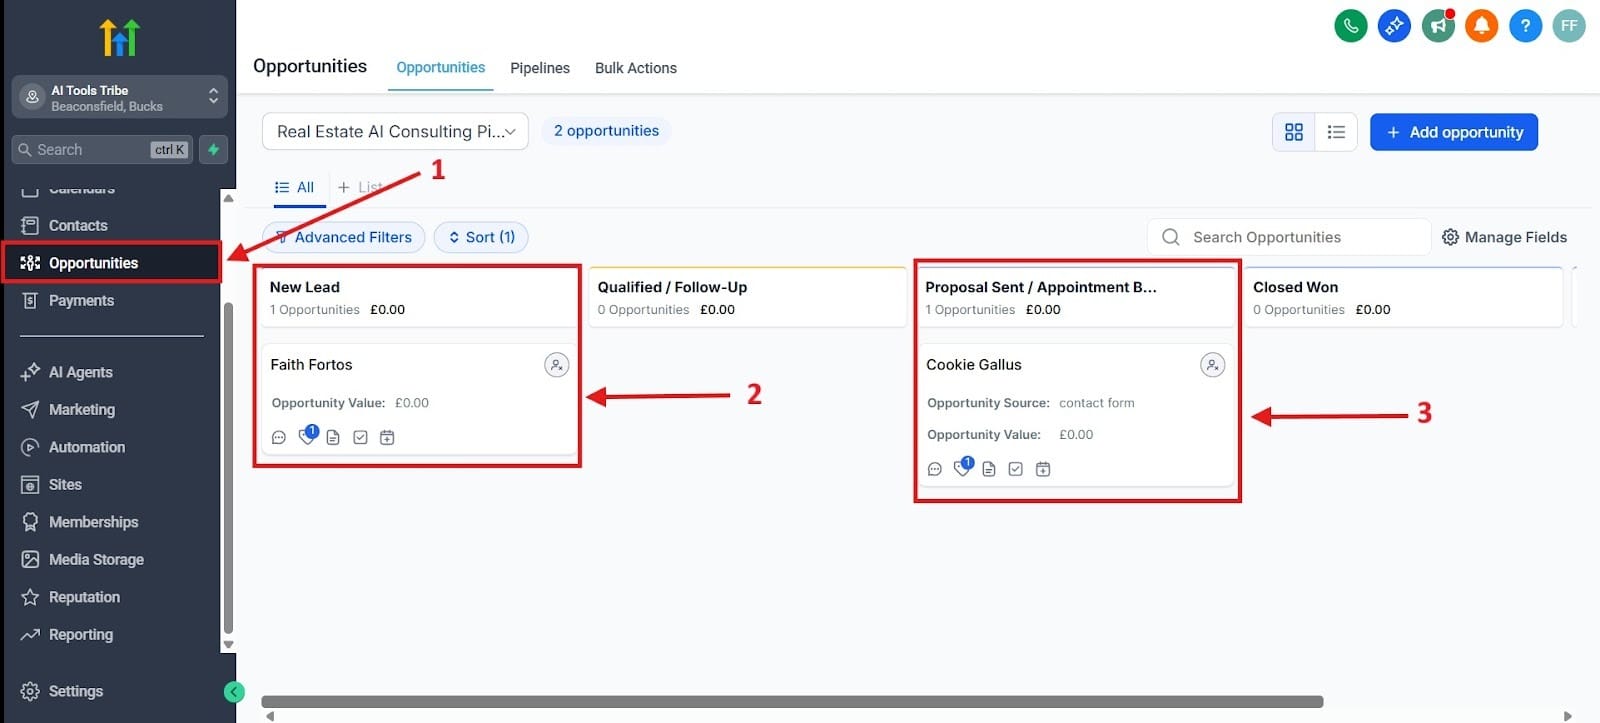
Task: Open the megaphone announcements icon
Action: click(x=1438, y=26)
